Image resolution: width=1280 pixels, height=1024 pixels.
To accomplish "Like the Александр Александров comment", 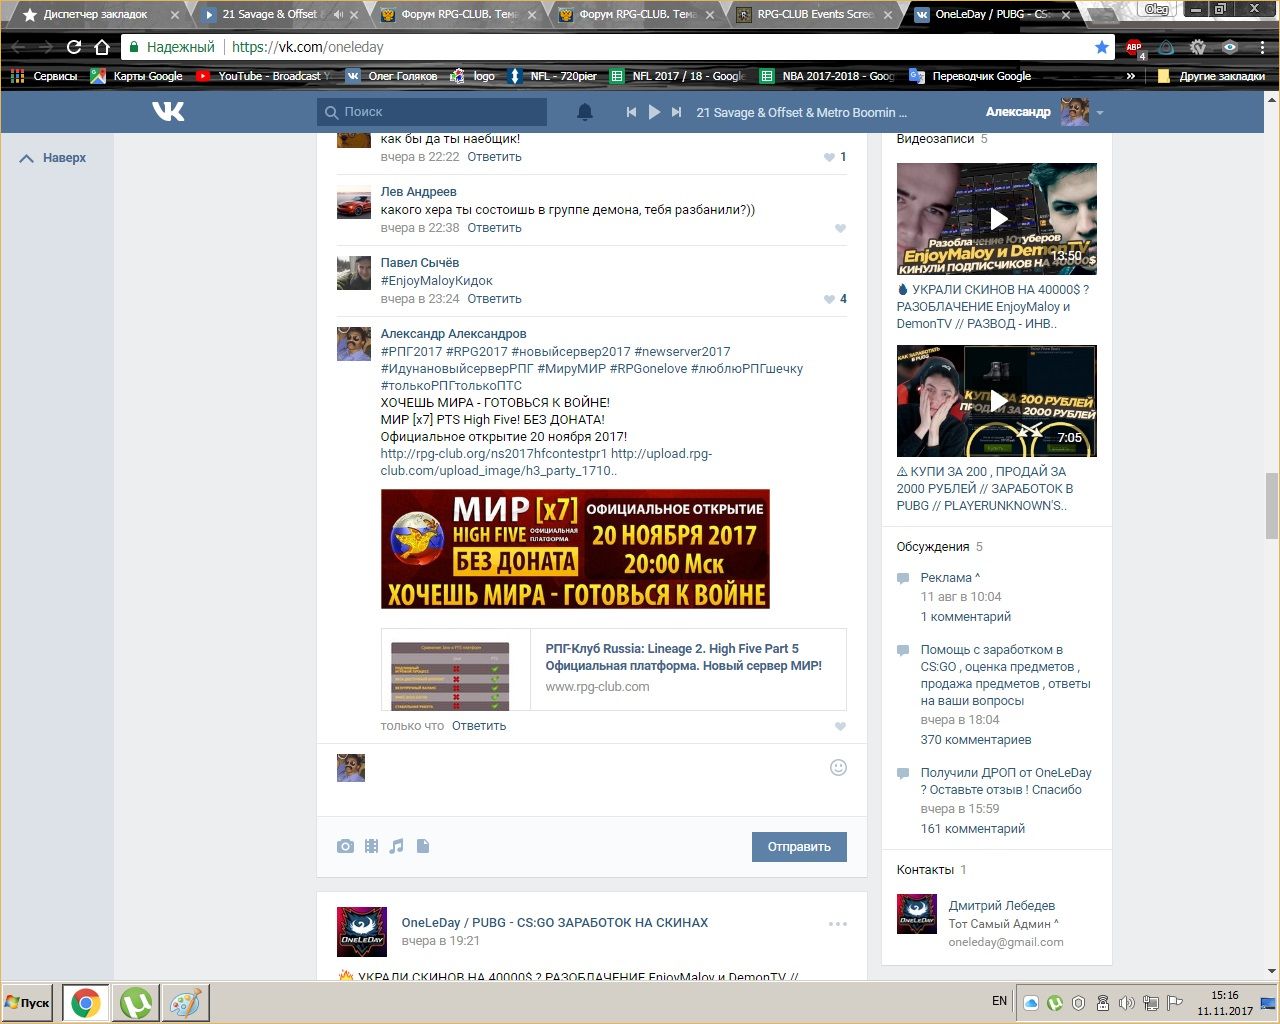I will point(840,726).
